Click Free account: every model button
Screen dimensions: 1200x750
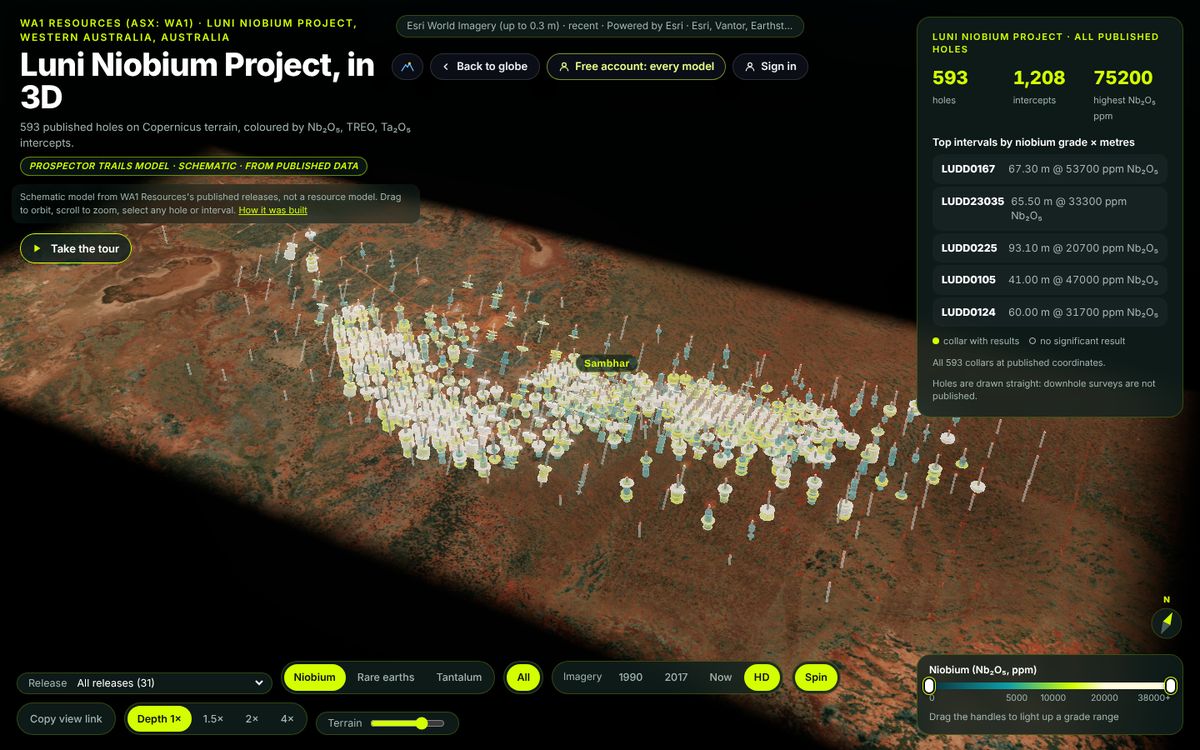(x=636, y=67)
